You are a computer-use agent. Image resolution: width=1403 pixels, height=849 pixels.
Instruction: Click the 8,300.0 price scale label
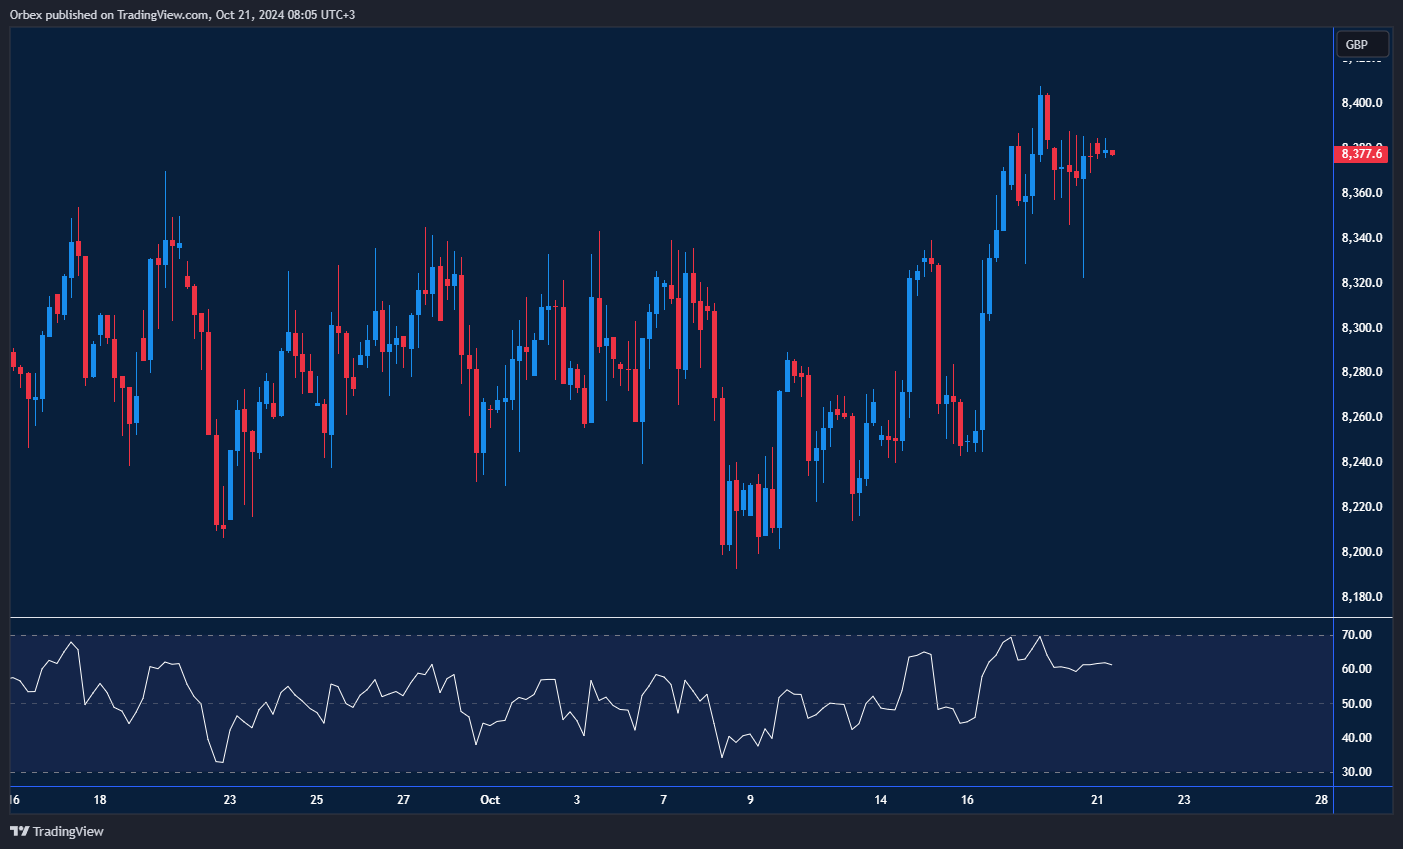click(x=1361, y=328)
